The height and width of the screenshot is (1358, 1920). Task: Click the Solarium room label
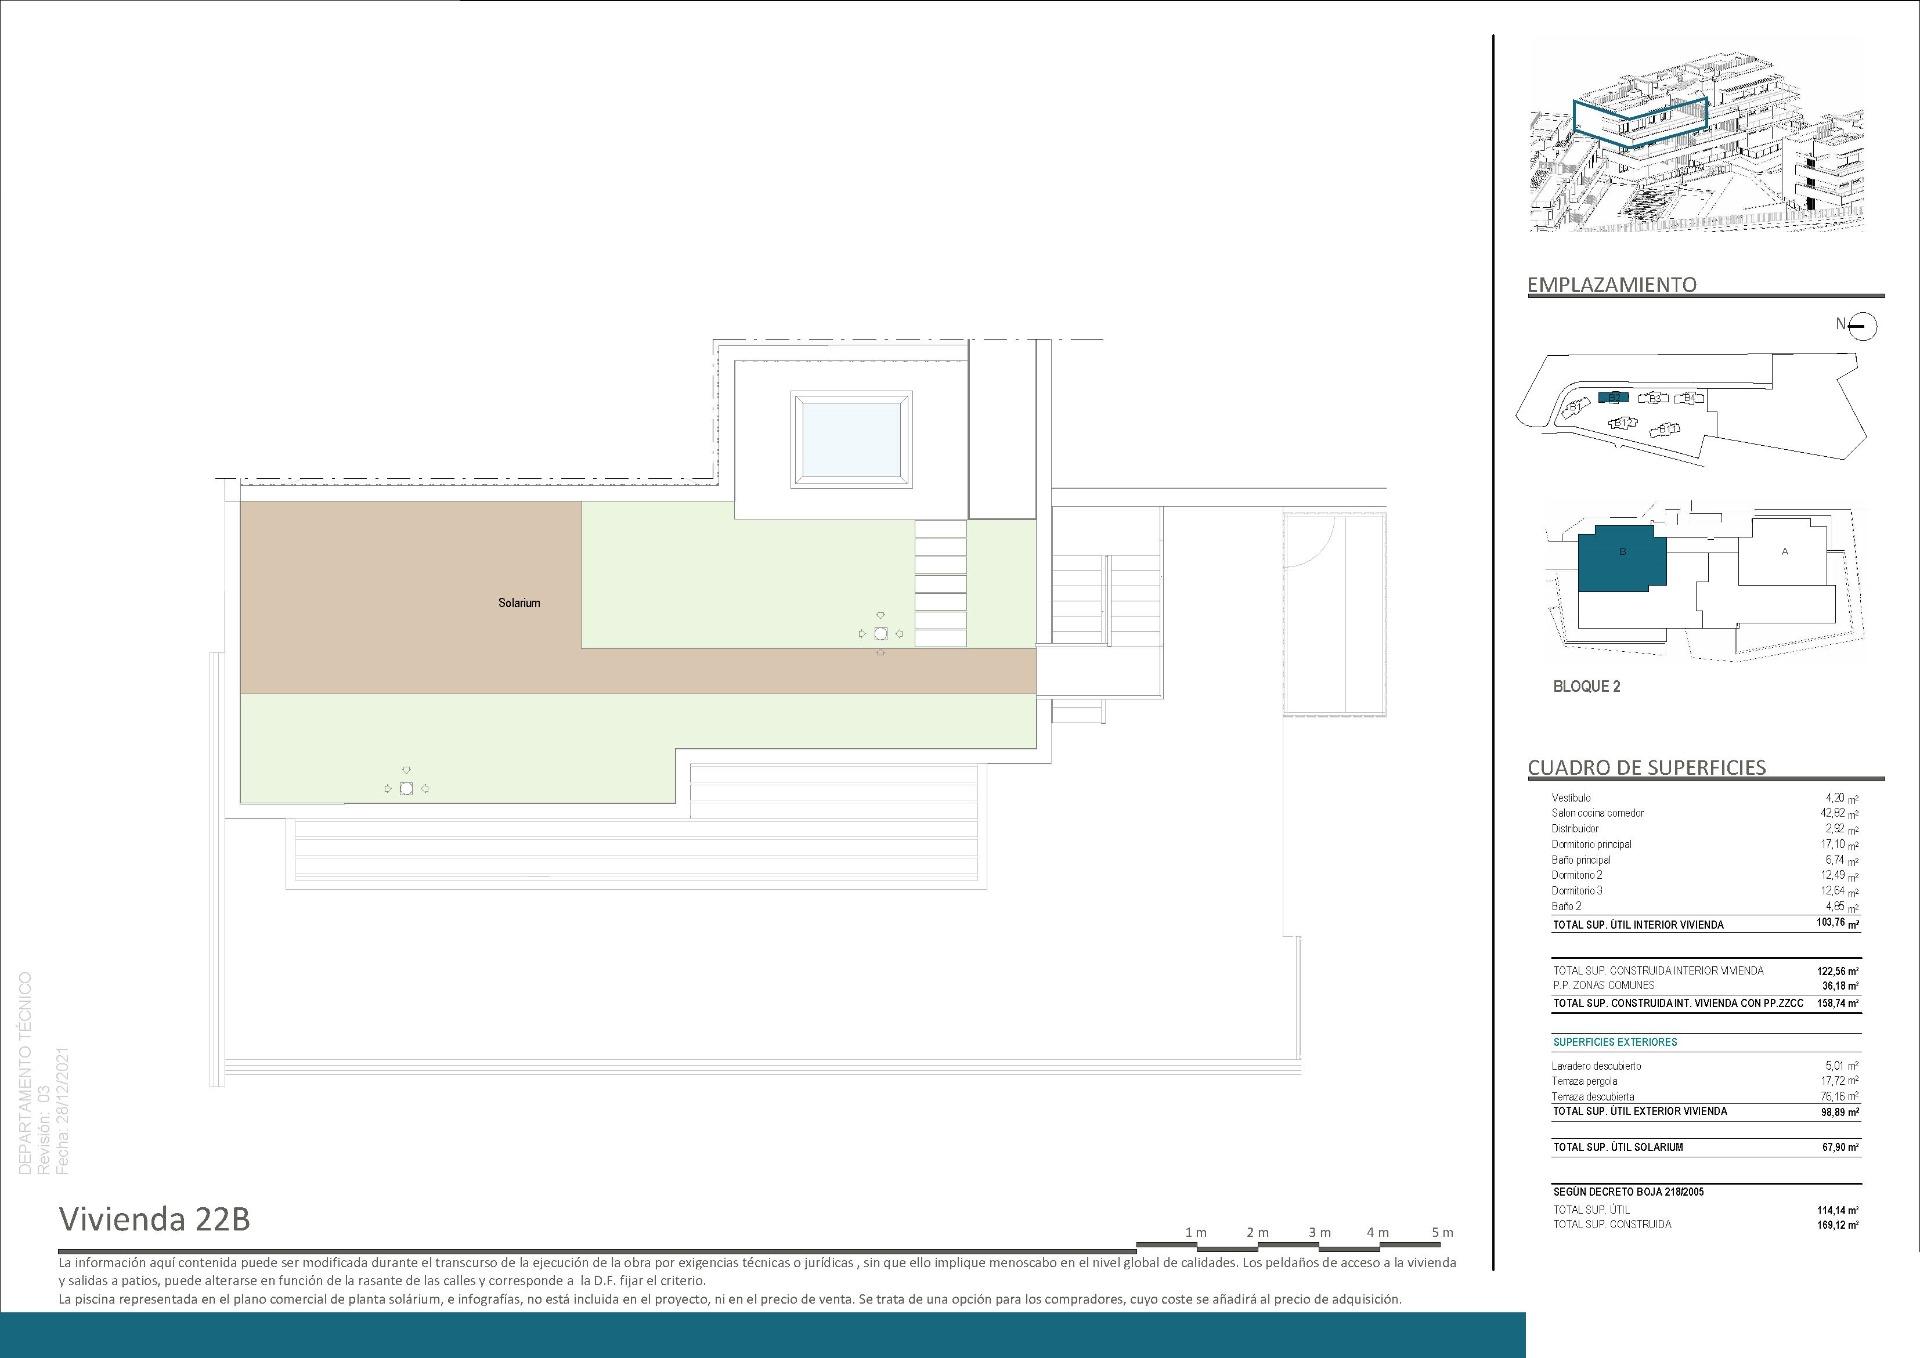[519, 603]
